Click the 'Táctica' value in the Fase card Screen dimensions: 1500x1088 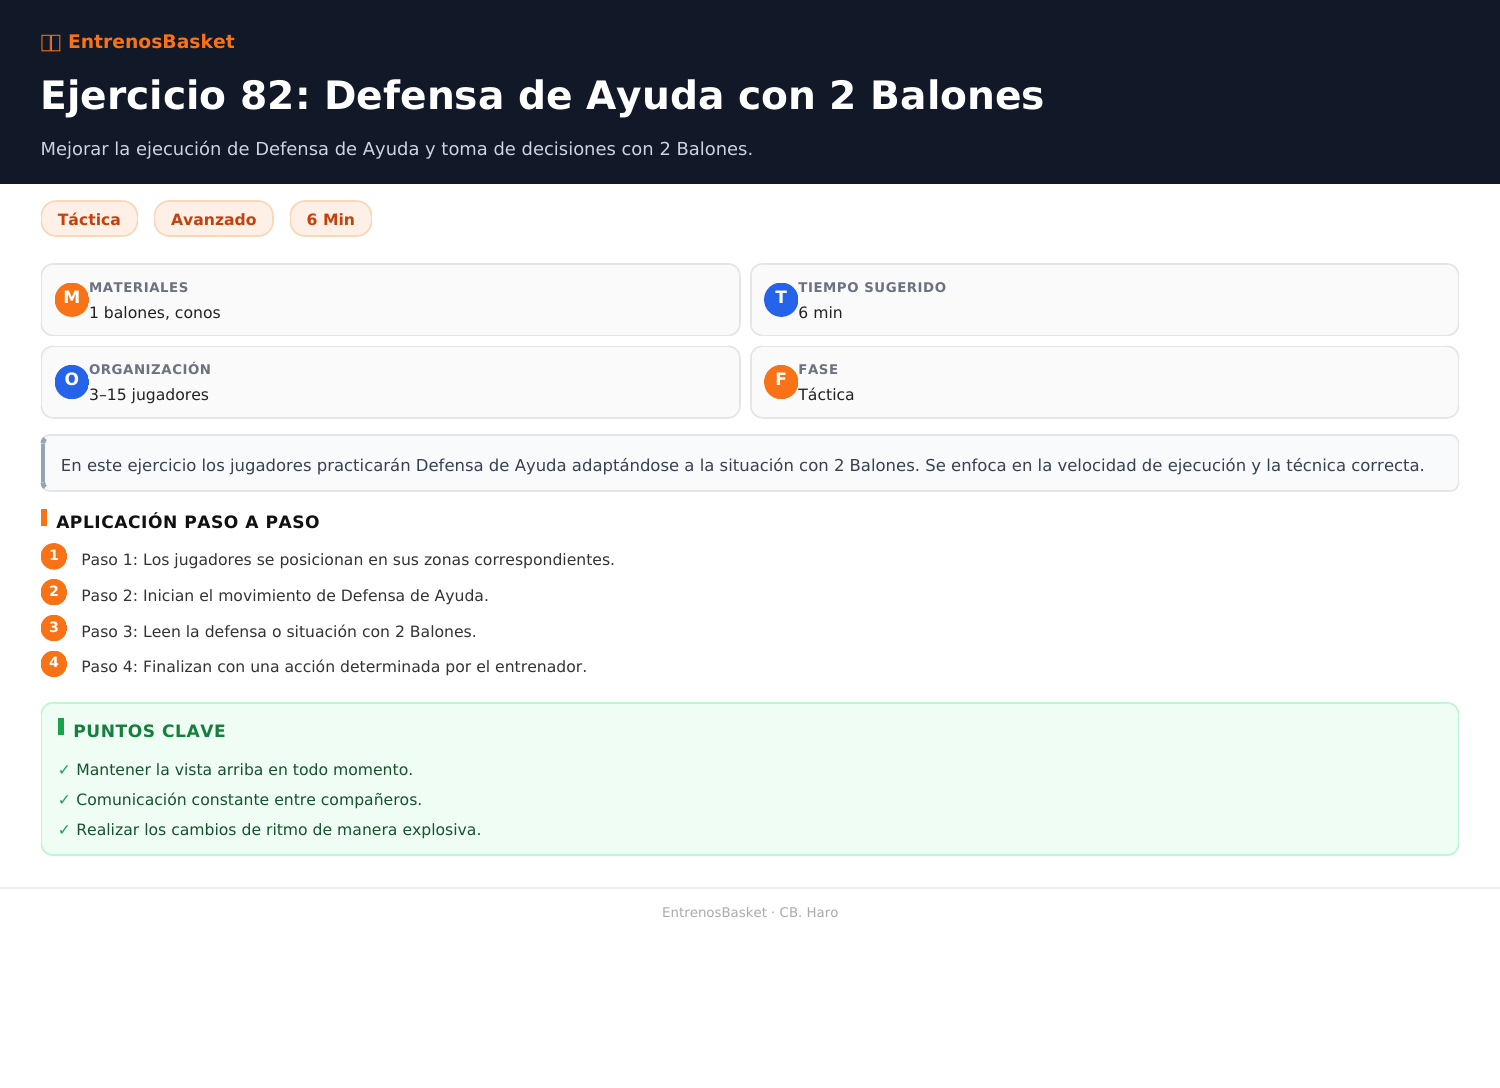point(826,395)
